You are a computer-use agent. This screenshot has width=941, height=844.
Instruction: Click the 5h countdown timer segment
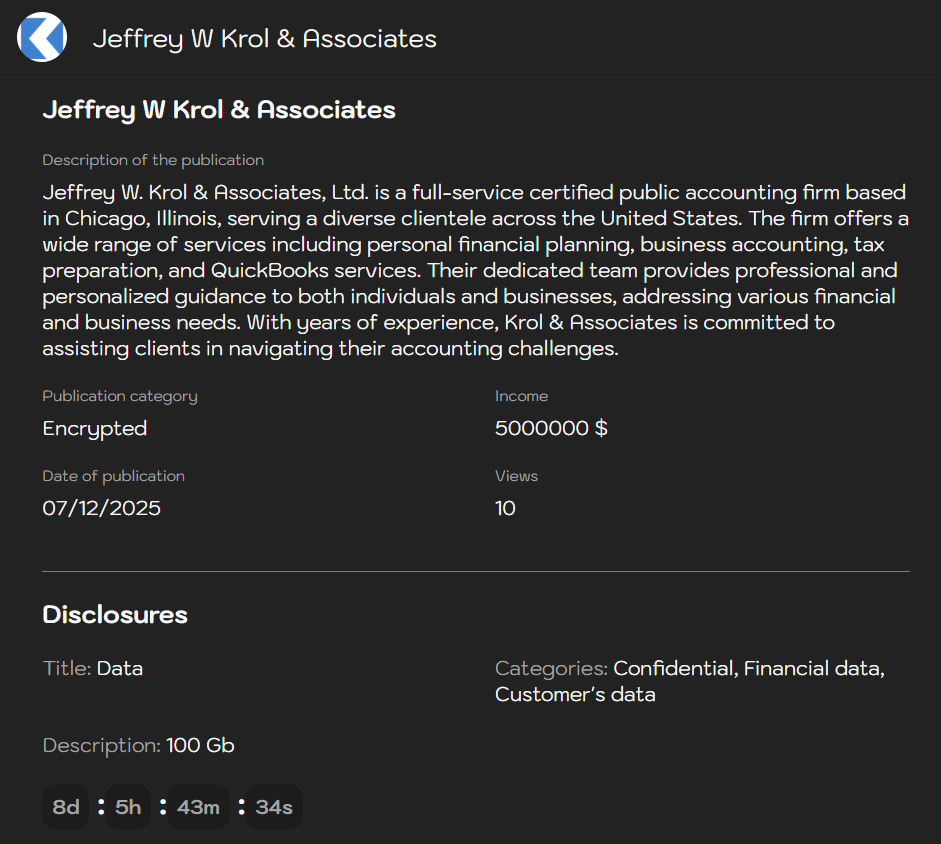[x=127, y=807]
